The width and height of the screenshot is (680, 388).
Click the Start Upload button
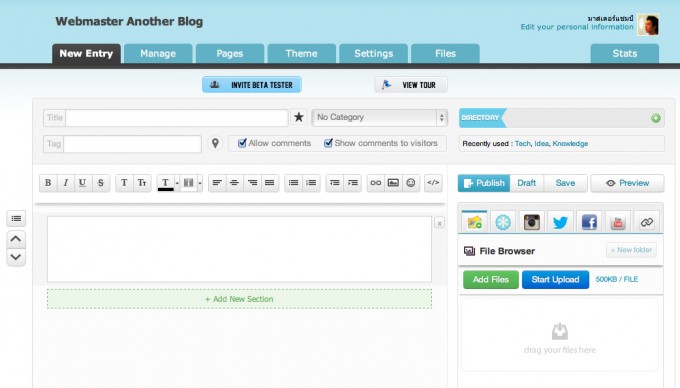[555, 280]
